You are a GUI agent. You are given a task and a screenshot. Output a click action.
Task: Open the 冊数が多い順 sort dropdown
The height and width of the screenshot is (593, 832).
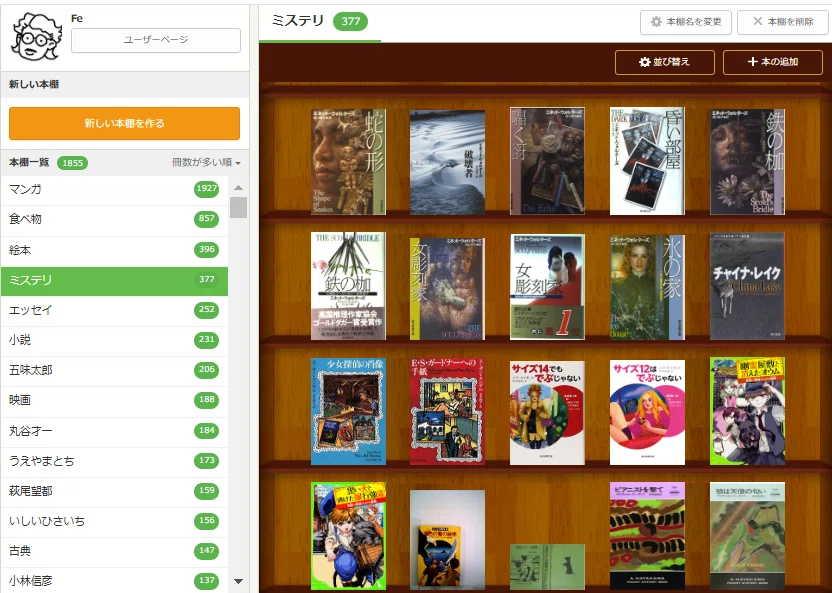206,162
